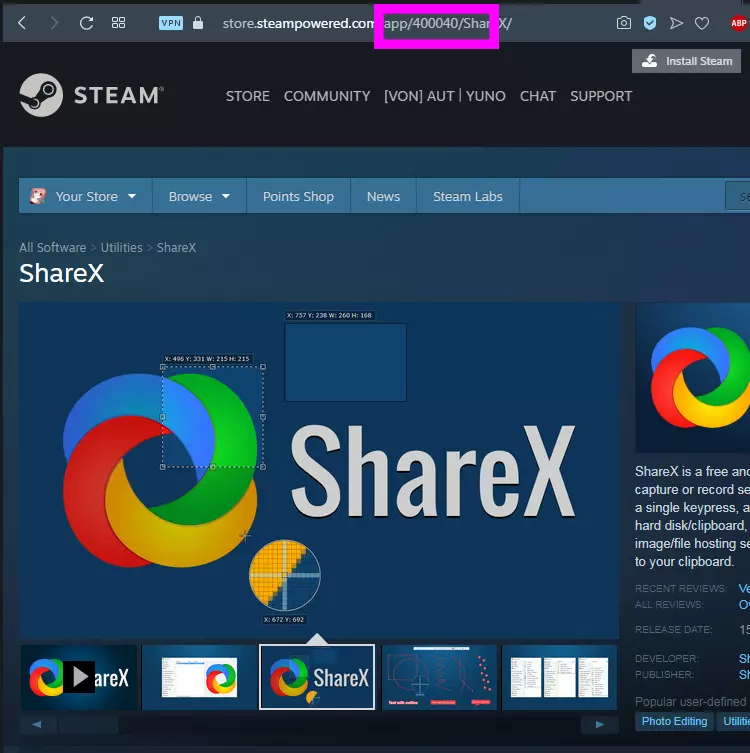The height and width of the screenshot is (753, 750).
Task: Click the thumbnail strip slider handle
Action: tap(88, 724)
